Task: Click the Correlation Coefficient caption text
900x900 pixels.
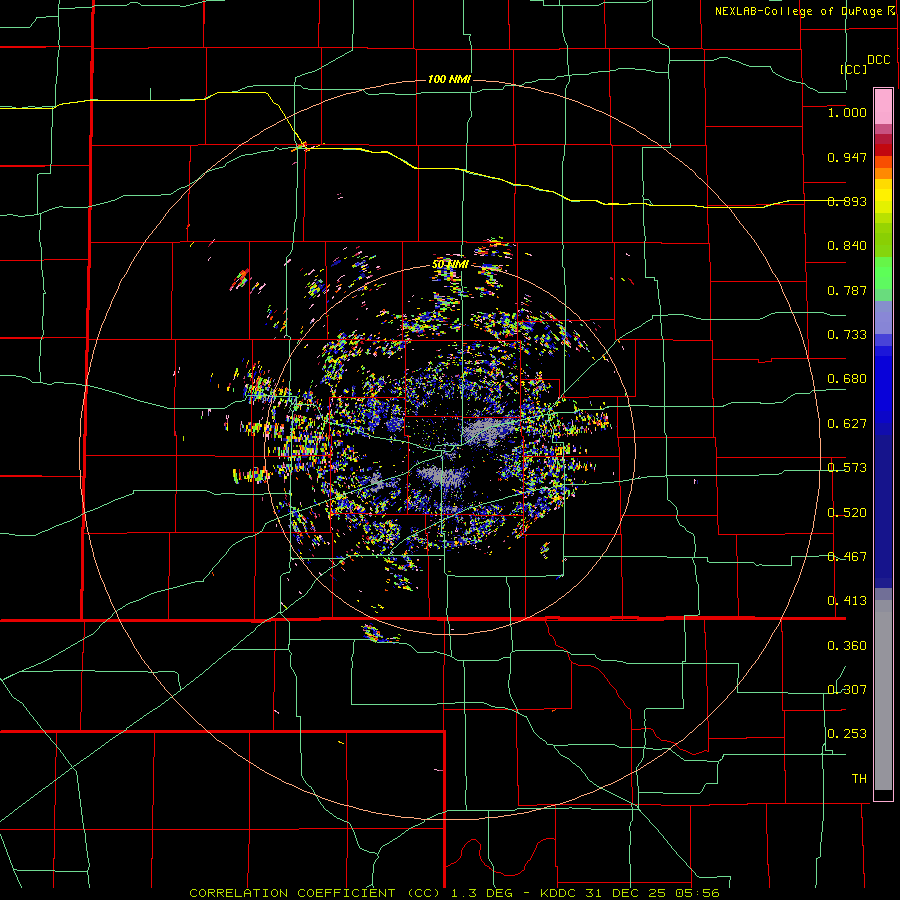Action: click(453, 893)
